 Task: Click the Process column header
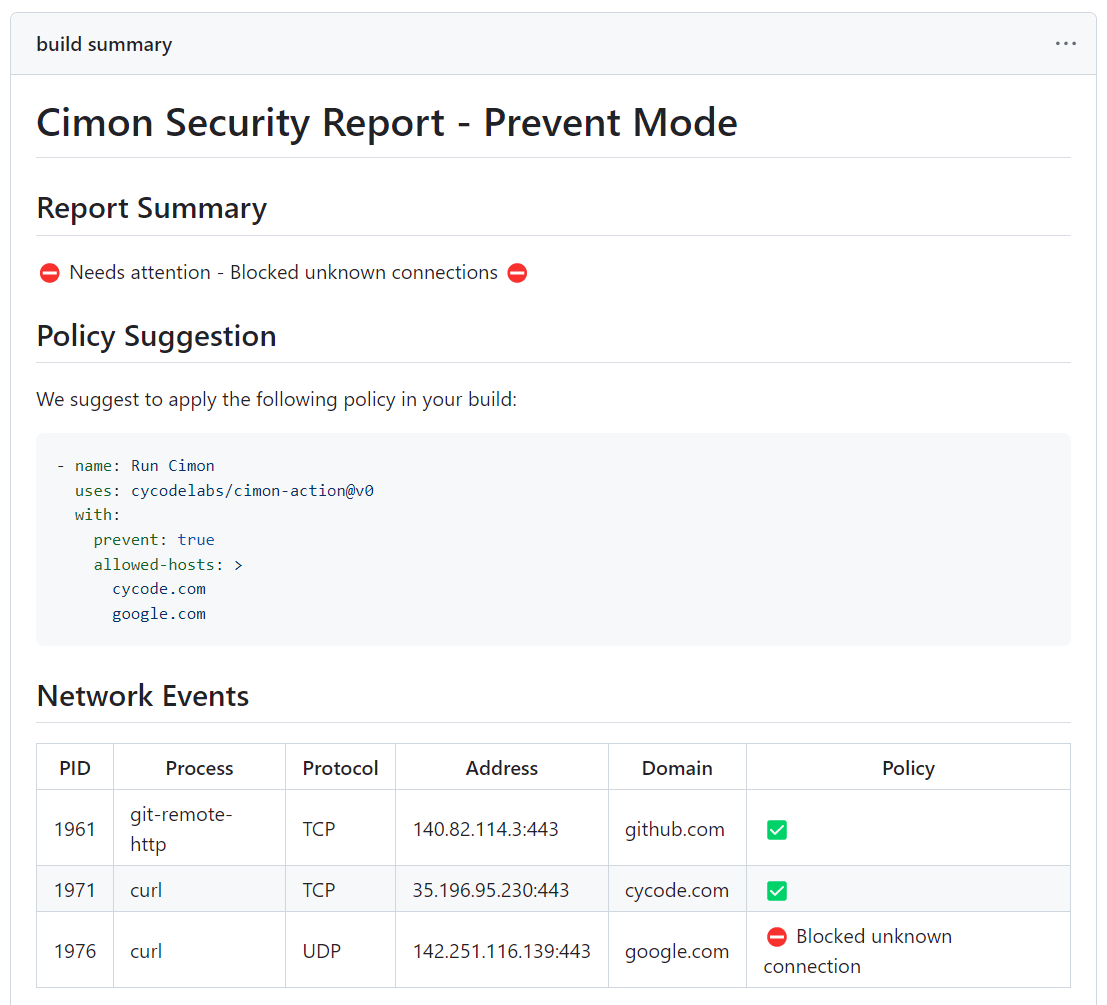point(199,768)
